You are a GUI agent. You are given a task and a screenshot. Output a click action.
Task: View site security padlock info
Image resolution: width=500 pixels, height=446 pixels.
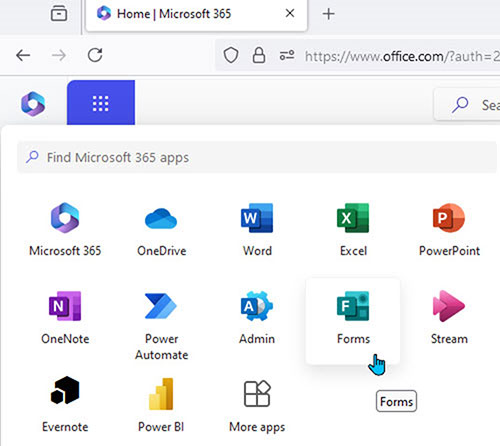click(259, 55)
